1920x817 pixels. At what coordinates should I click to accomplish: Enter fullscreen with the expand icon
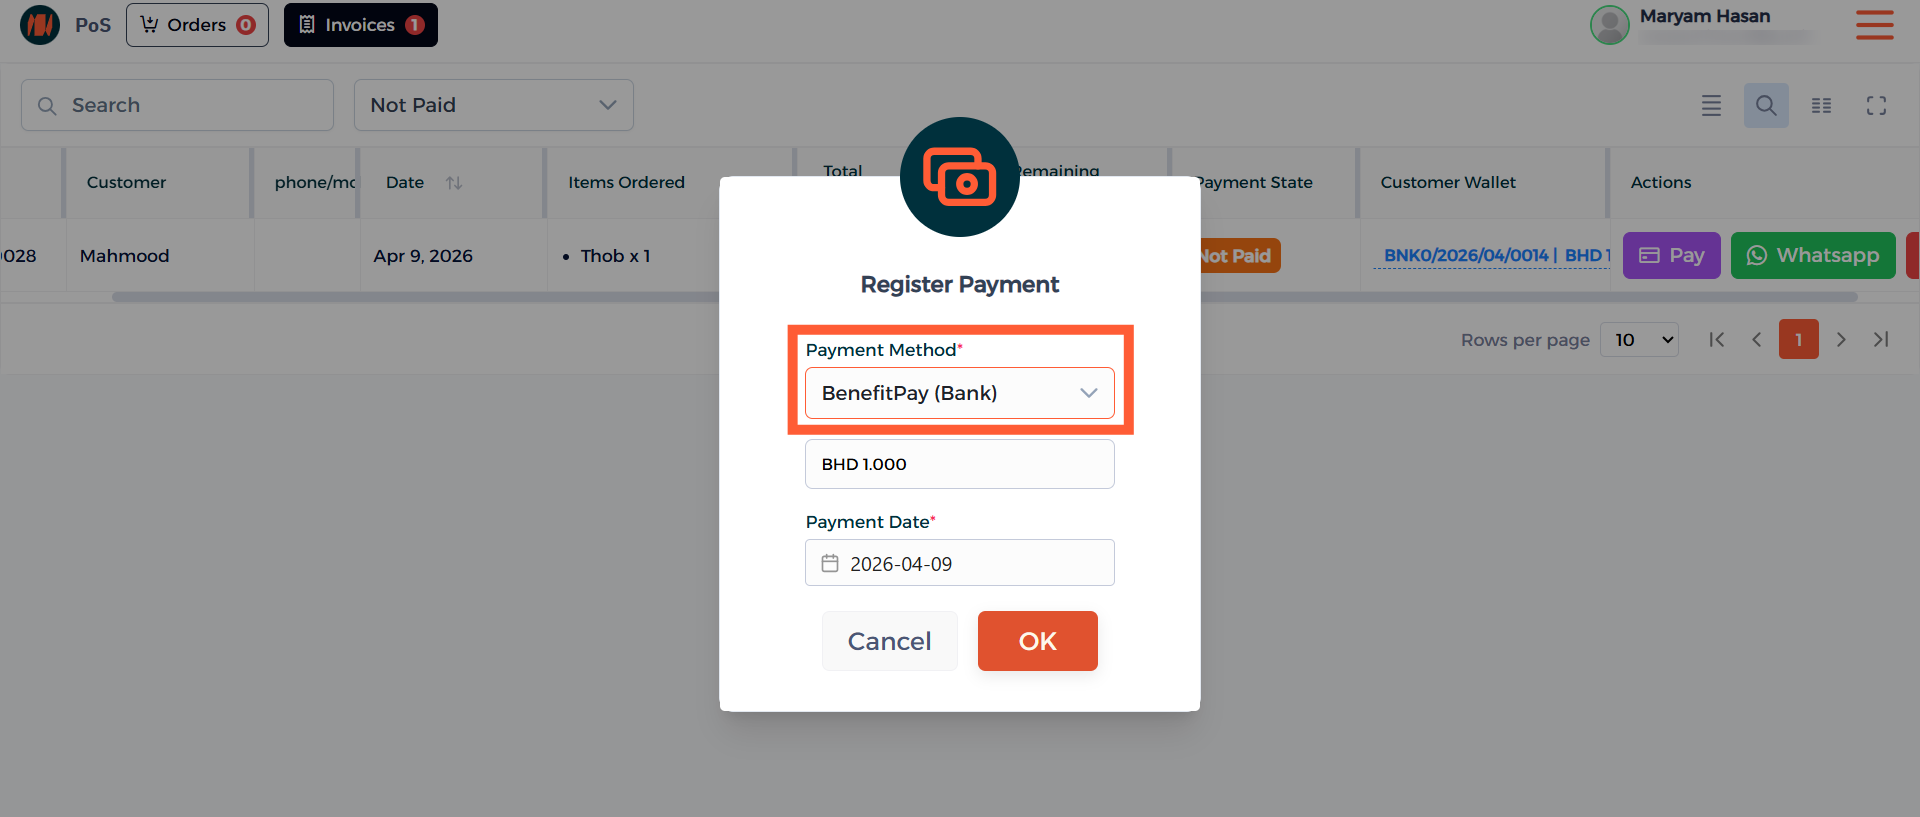pyautogui.click(x=1877, y=105)
